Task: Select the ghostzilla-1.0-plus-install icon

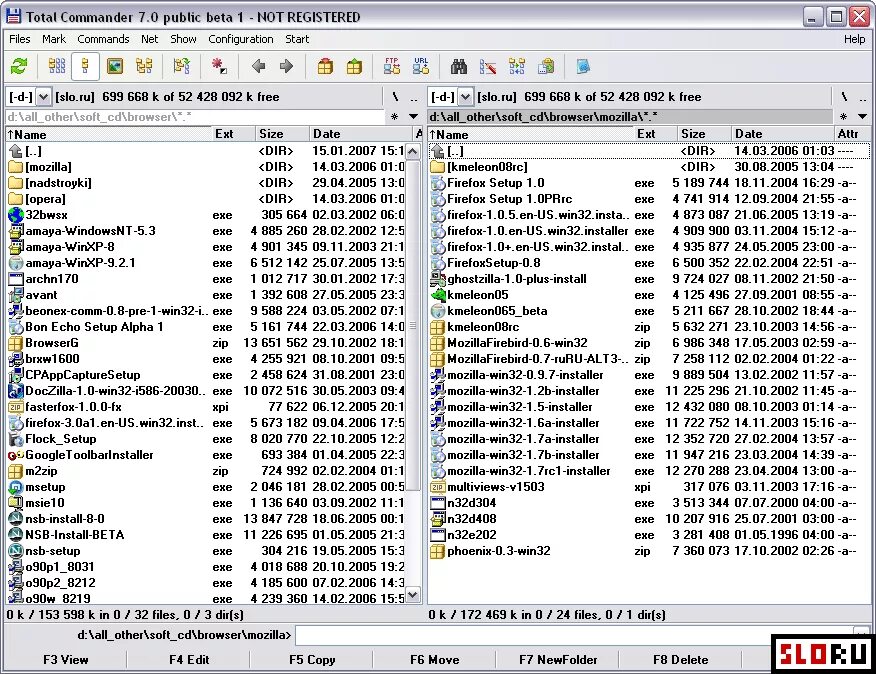Action: 438,279
